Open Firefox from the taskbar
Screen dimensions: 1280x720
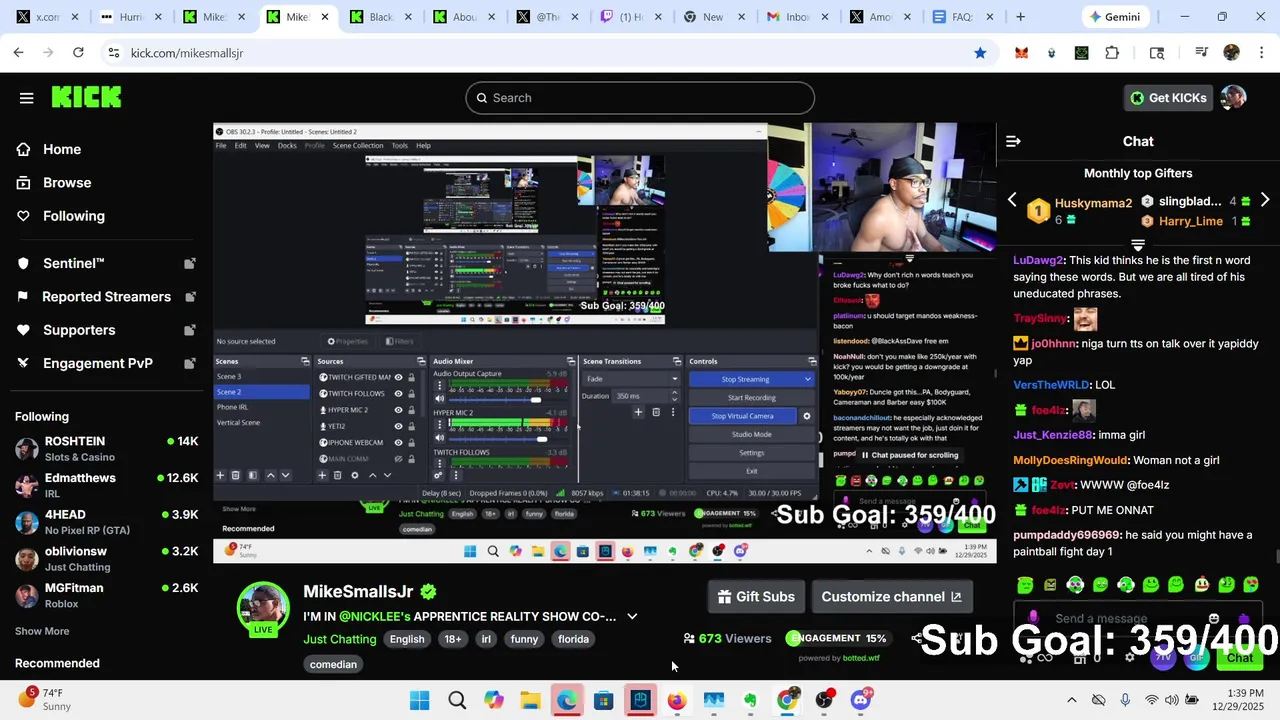click(x=677, y=700)
